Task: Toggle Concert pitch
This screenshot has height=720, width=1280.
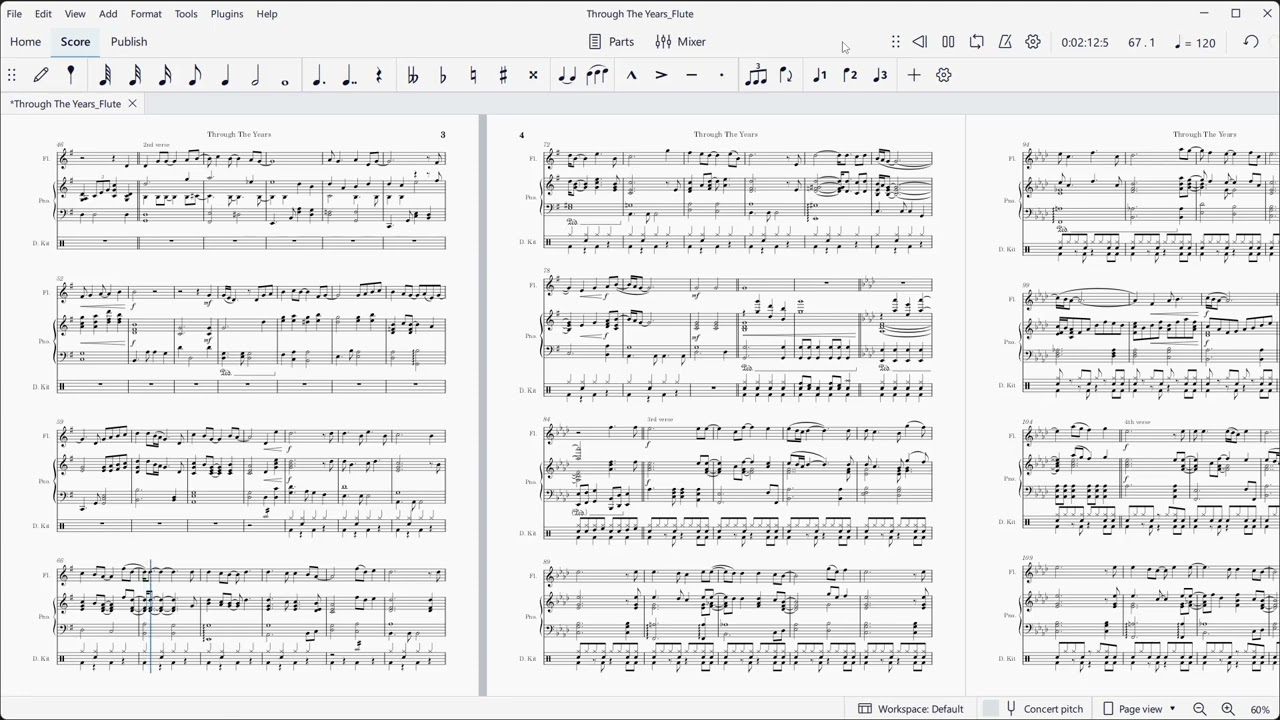Action: [x=1043, y=709]
